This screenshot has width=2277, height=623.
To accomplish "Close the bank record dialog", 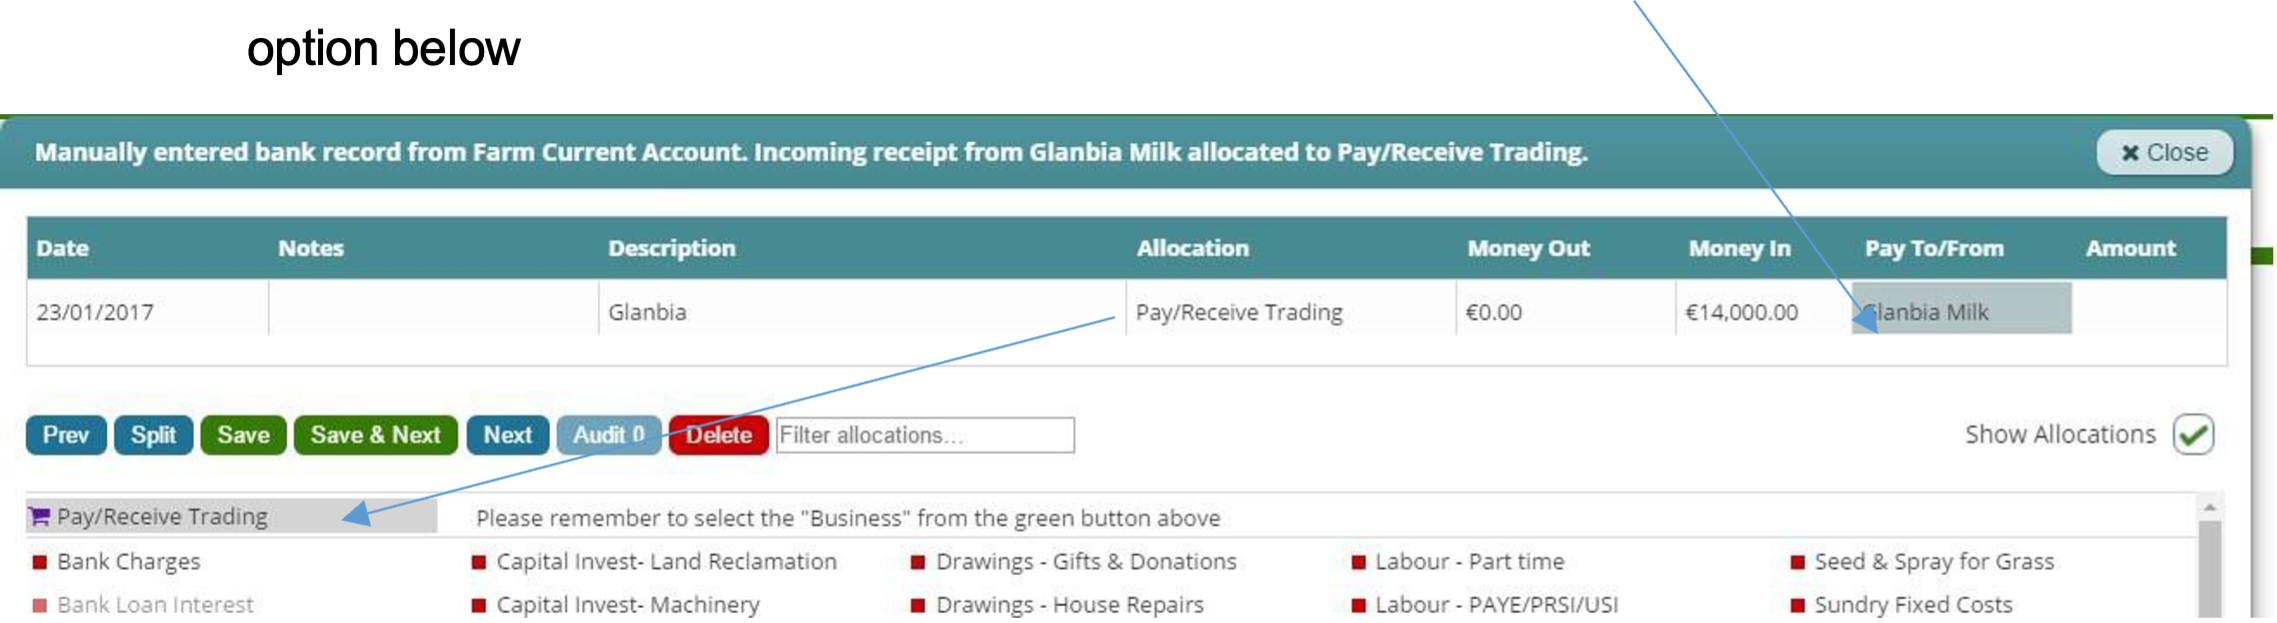I will (x=2164, y=152).
